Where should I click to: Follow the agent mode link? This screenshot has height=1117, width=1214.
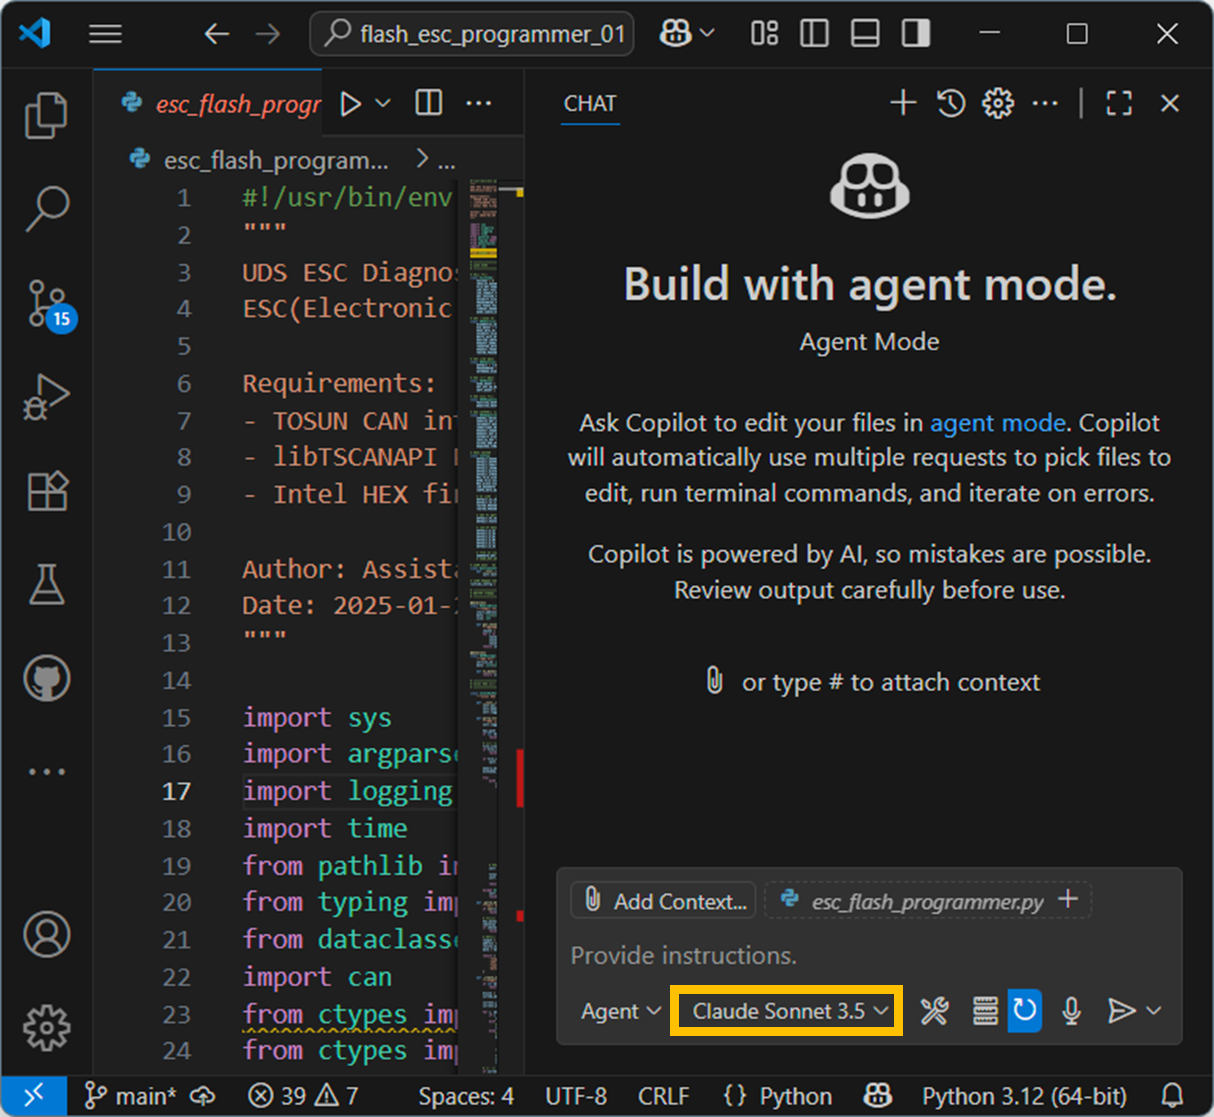tap(998, 423)
